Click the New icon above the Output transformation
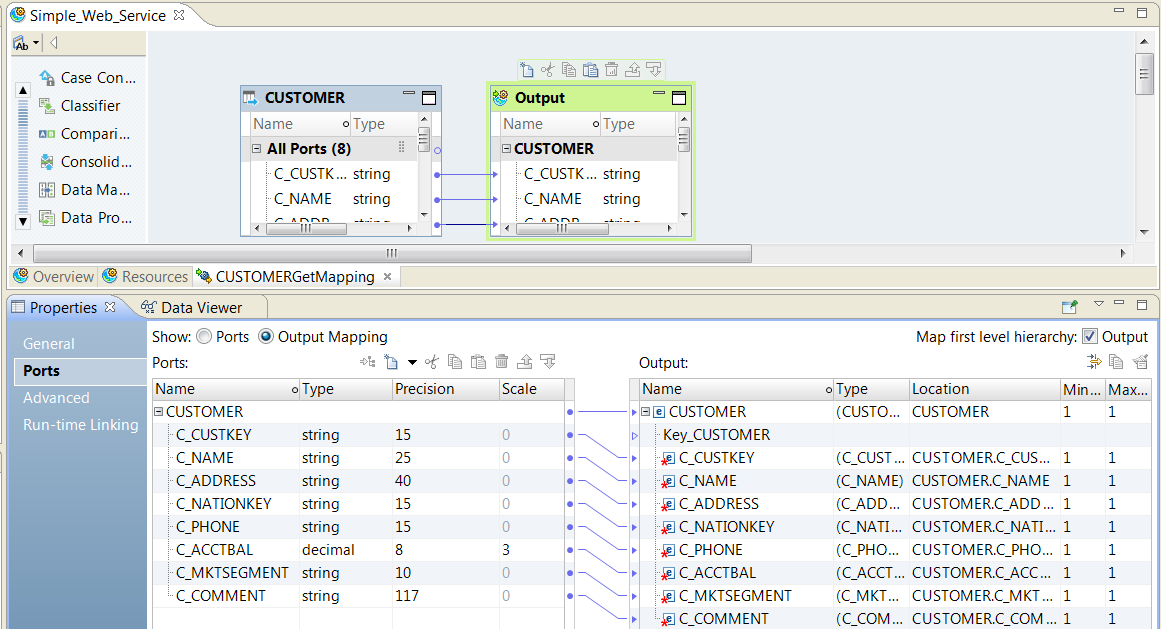The width and height of the screenshot is (1161, 629). (526, 70)
